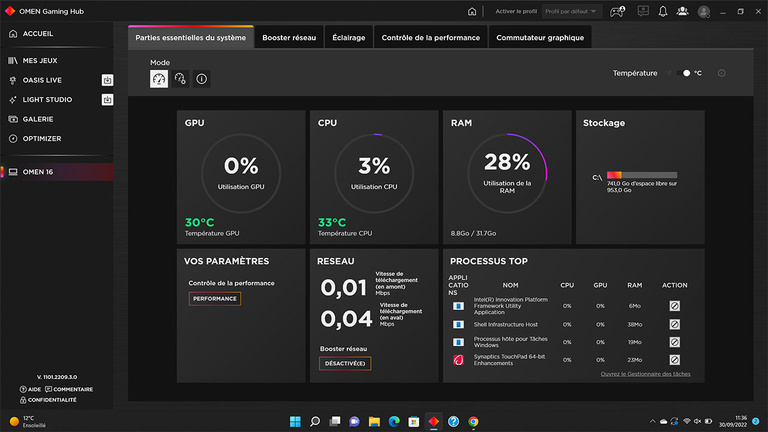Open the home icon in title bar
The height and width of the screenshot is (432, 768).
[x=472, y=11]
